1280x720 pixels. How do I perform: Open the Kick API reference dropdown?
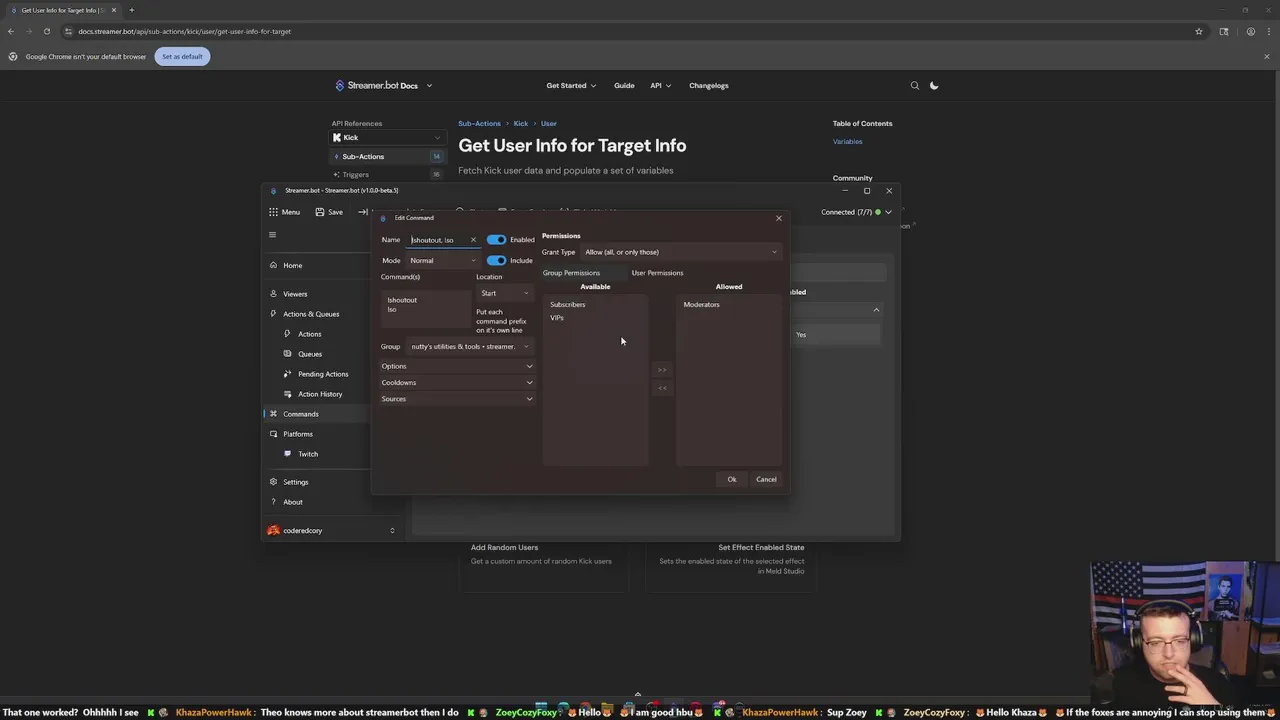tap(387, 138)
